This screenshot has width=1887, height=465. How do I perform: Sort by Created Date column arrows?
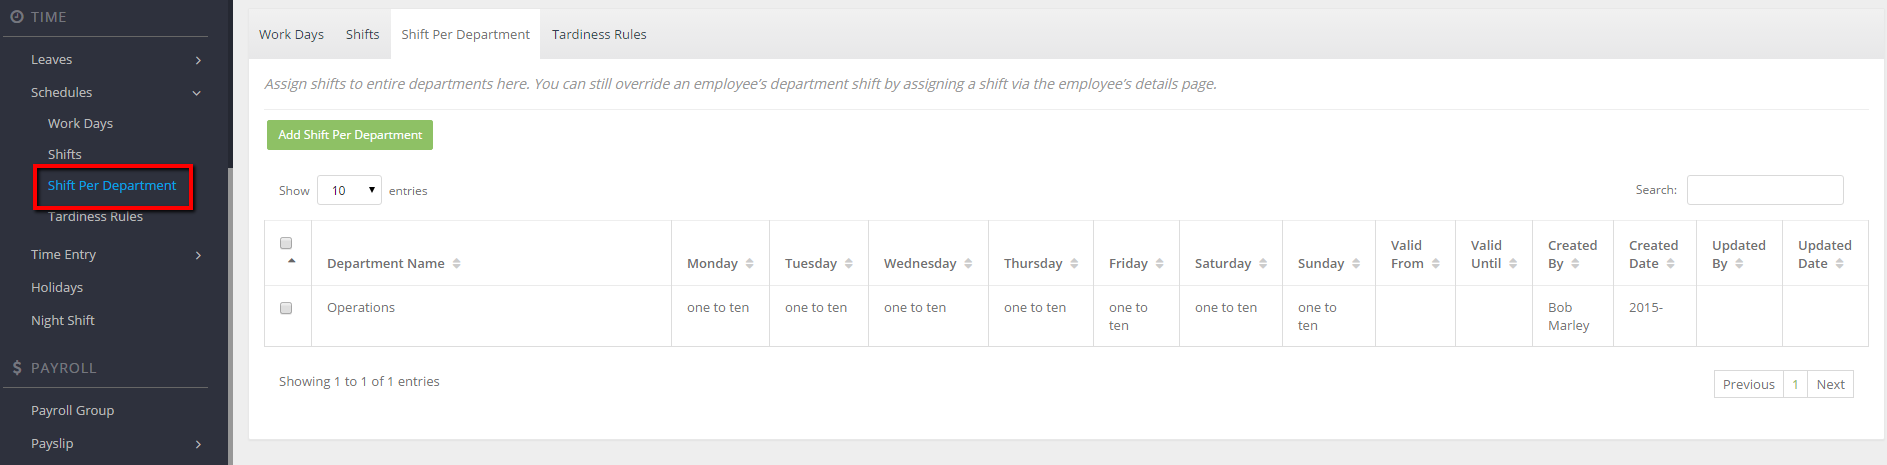pos(1670,264)
